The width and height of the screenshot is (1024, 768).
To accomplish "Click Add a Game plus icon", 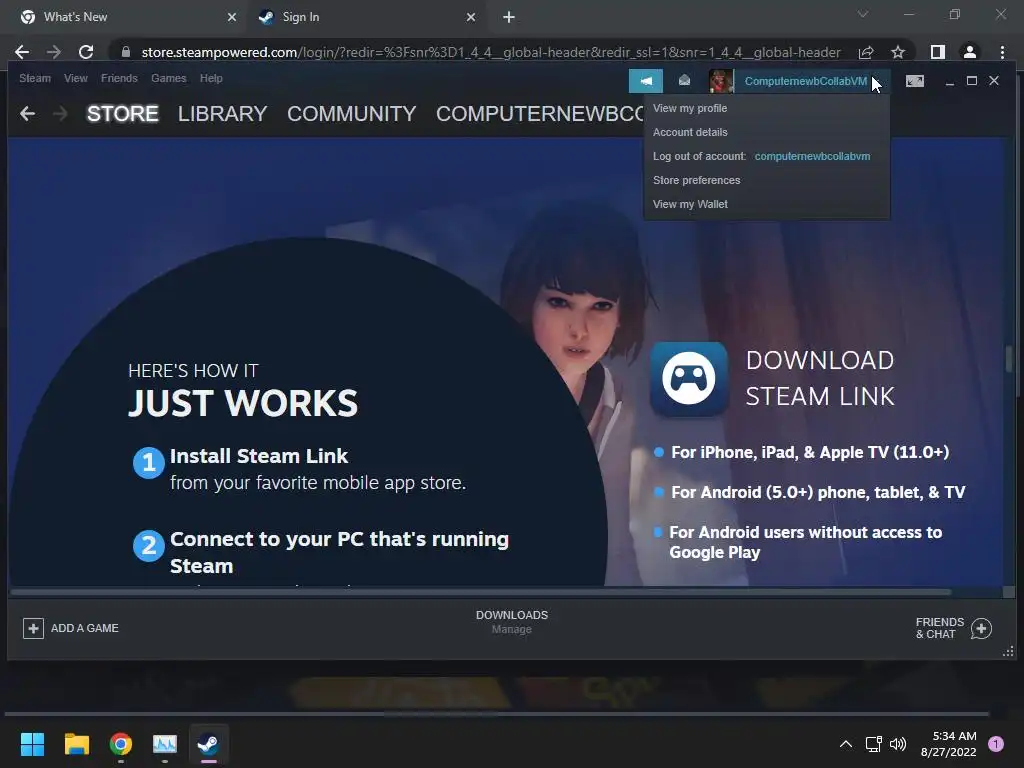I will [33, 628].
